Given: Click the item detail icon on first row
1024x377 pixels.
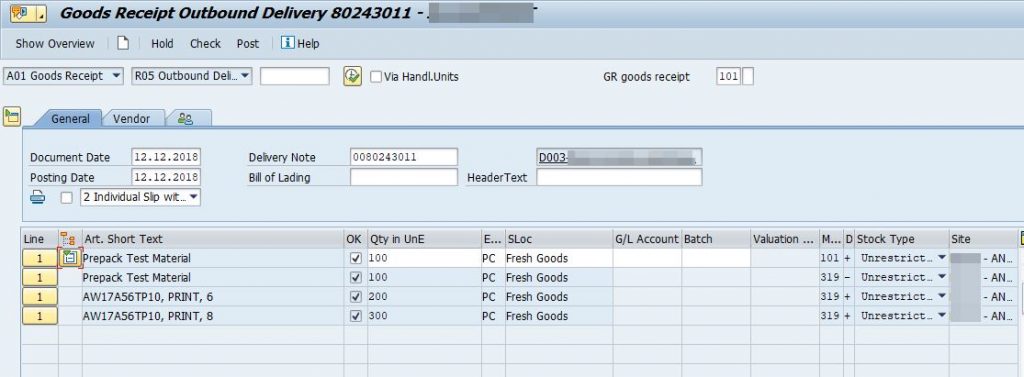Looking at the screenshot, I should [x=69, y=258].
